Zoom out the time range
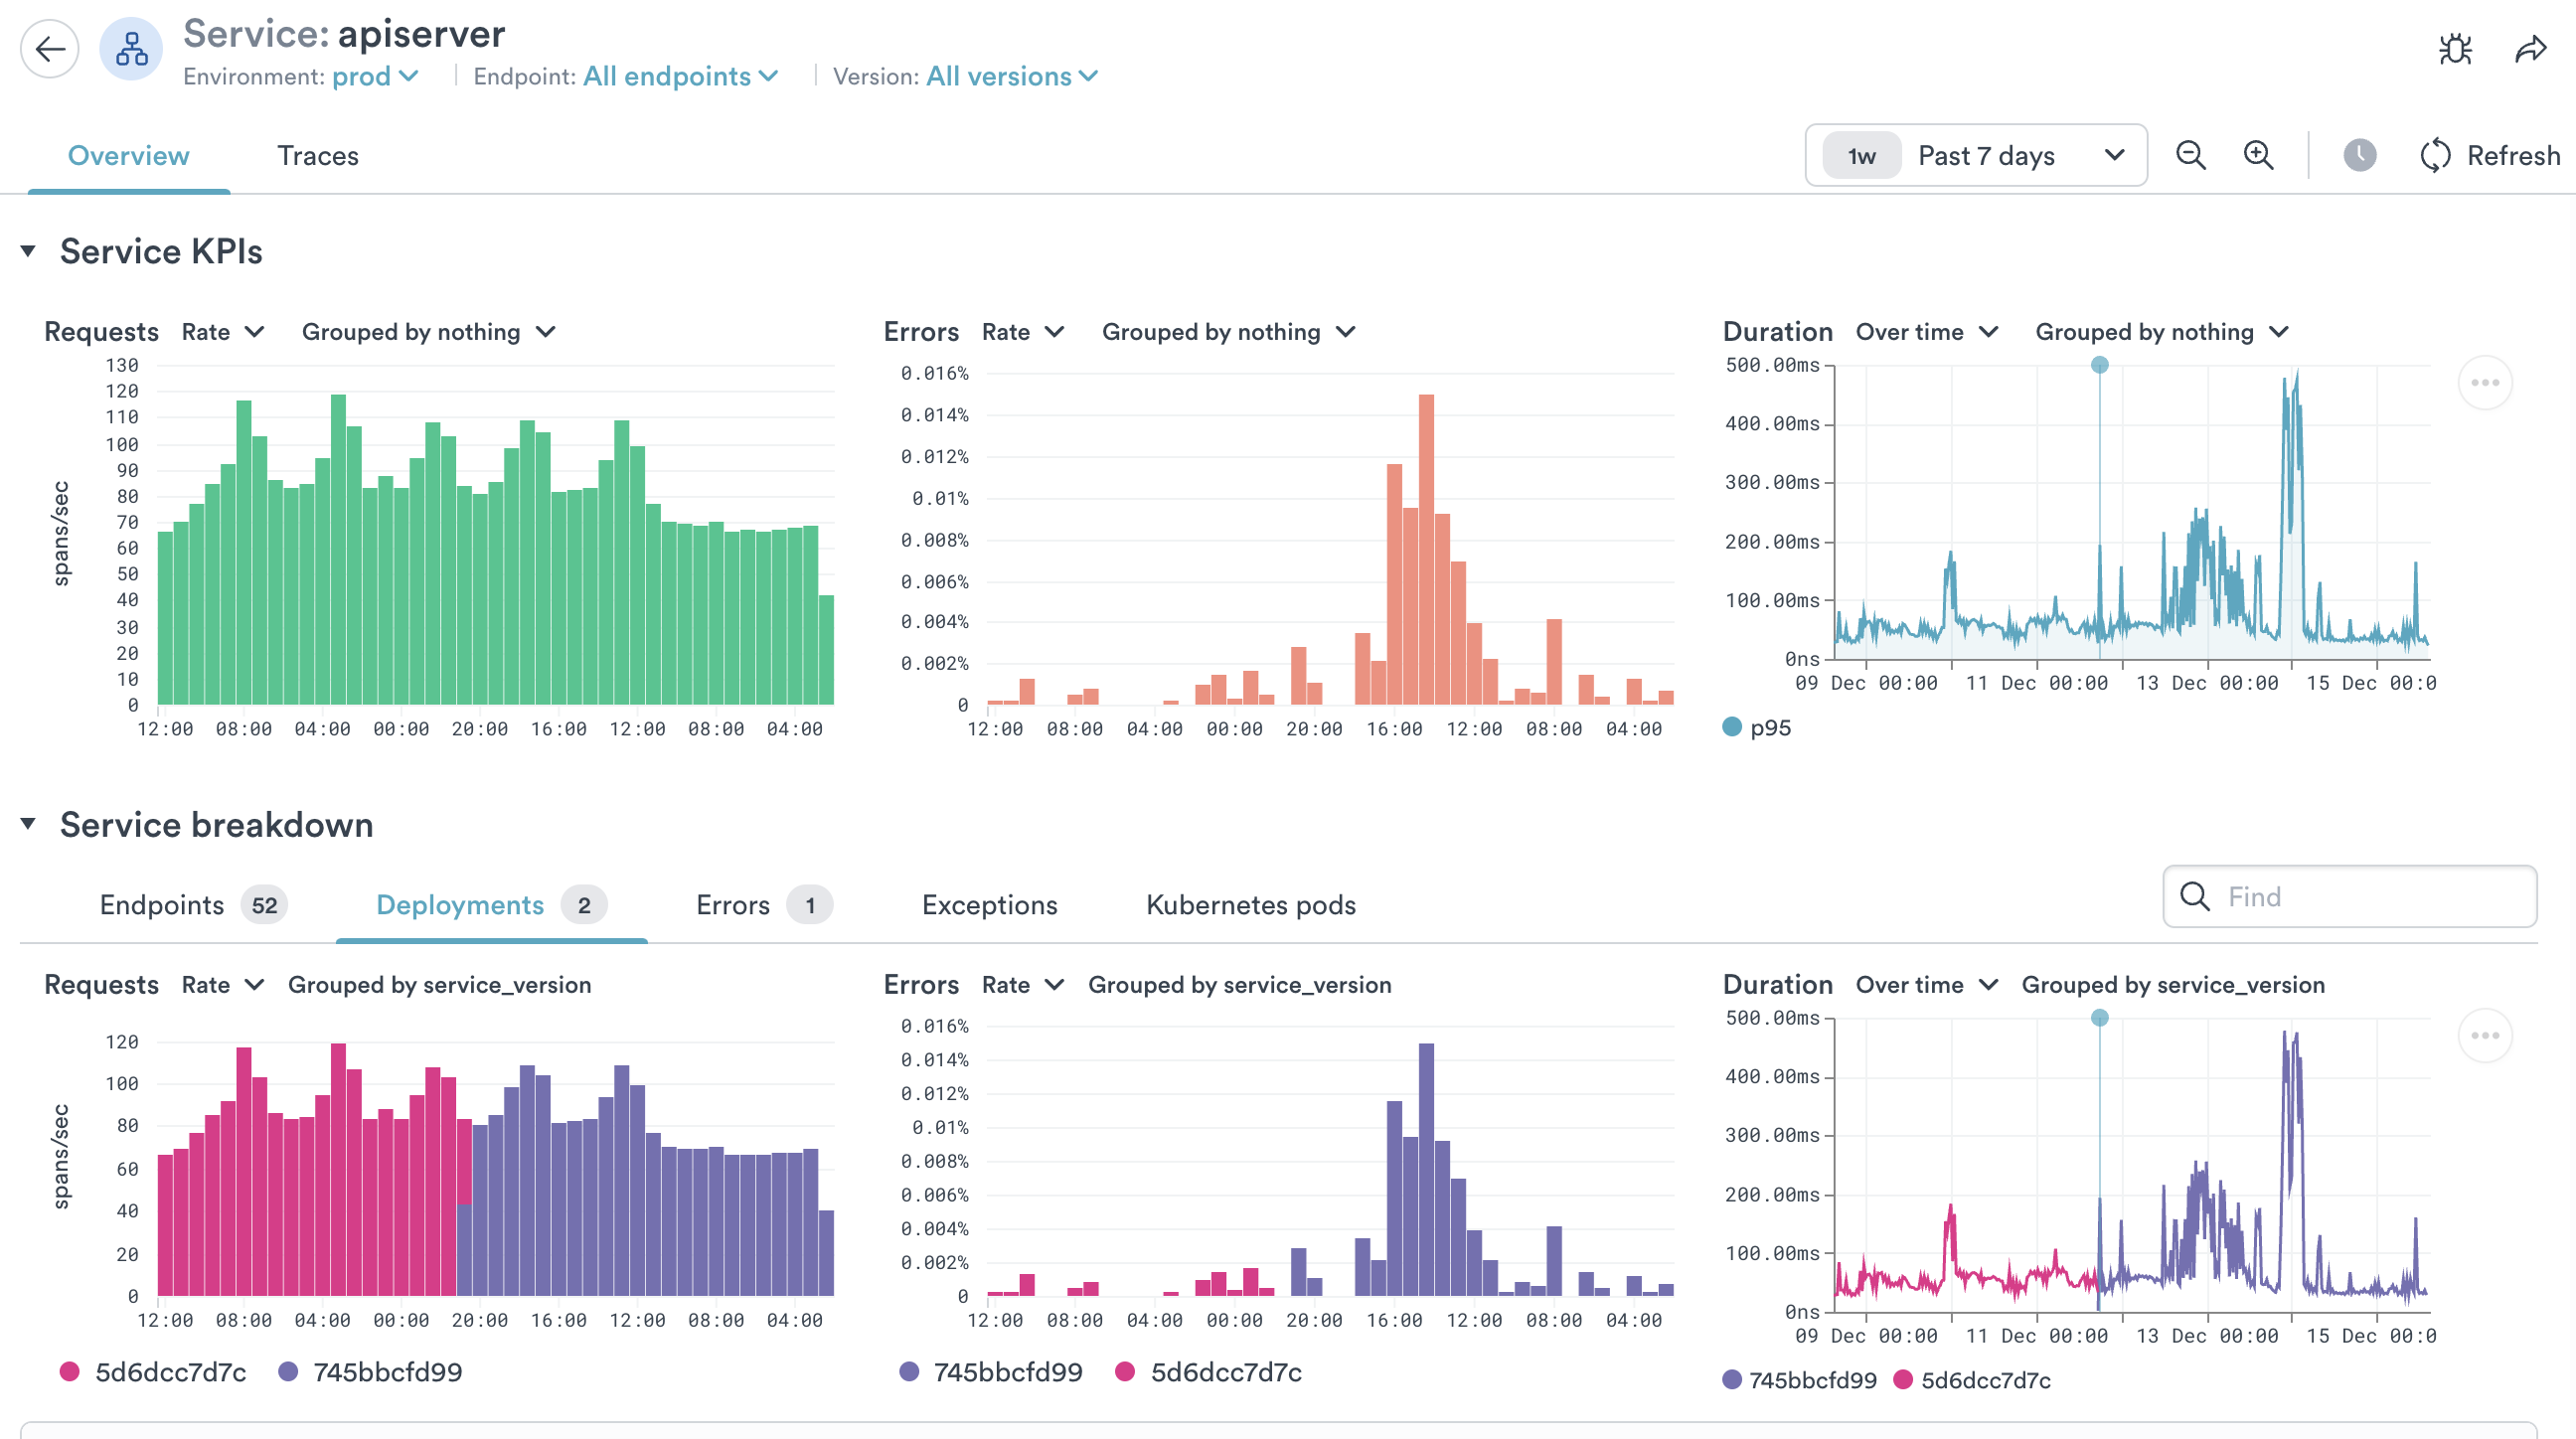Image resolution: width=2576 pixels, height=1439 pixels. pyautogui.click(x=2190, y=155)
